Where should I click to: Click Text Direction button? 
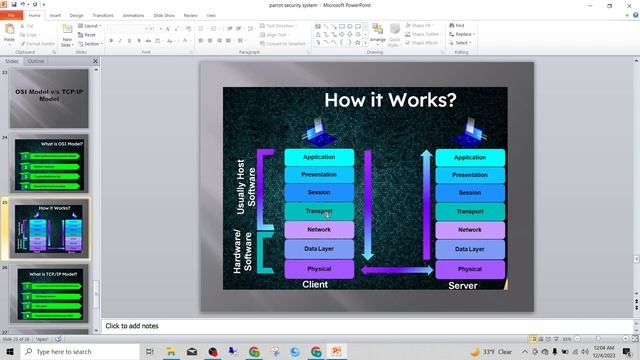pos(277,26)
